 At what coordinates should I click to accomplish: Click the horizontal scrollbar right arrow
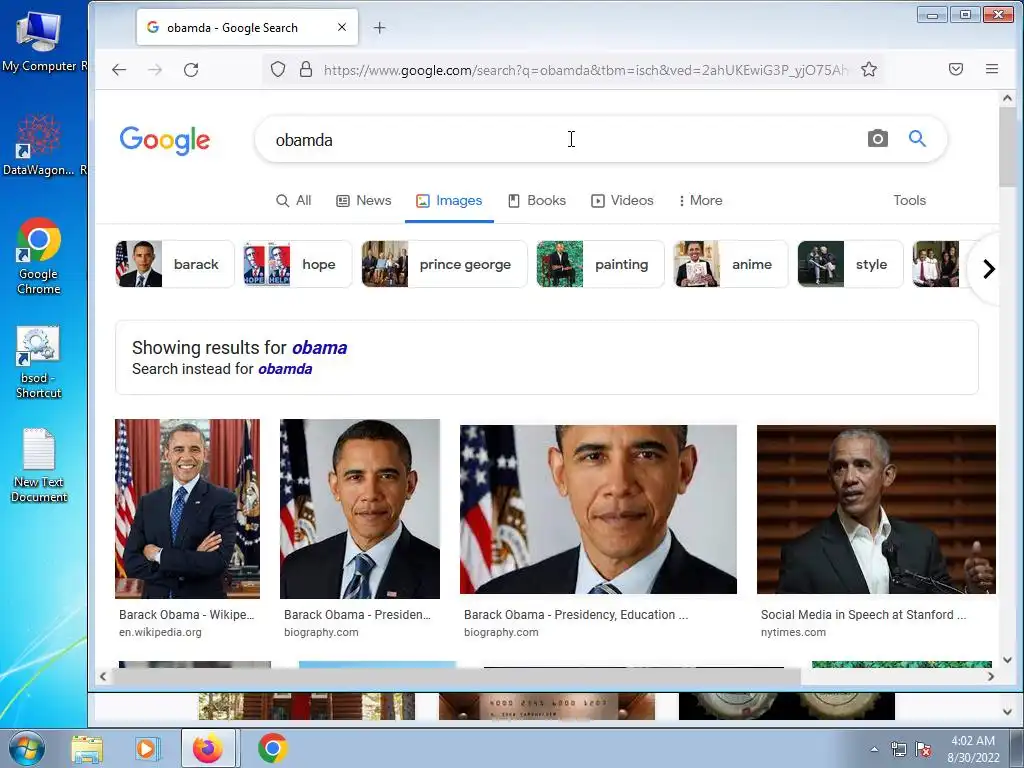(991, 677)
